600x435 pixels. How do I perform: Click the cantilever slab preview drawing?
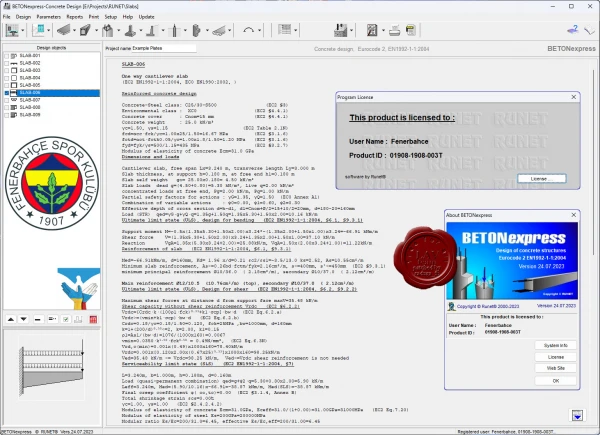(x=52, y=367)
